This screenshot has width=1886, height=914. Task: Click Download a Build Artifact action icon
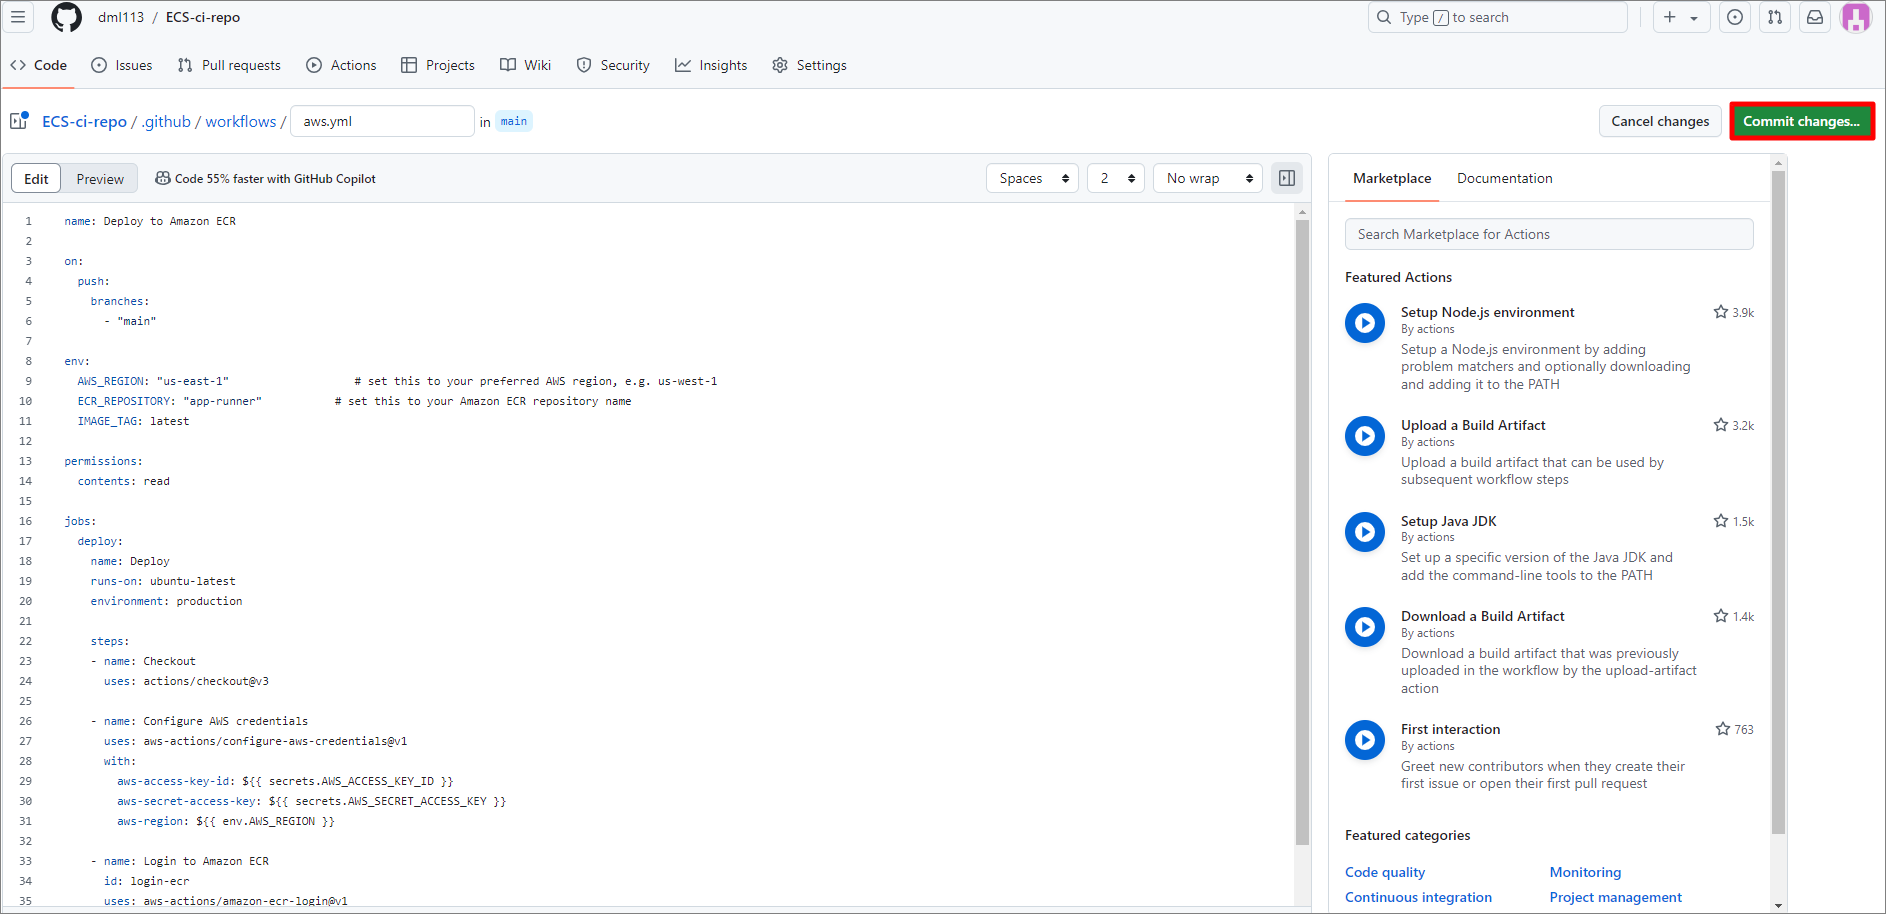tap(1365, 627)
